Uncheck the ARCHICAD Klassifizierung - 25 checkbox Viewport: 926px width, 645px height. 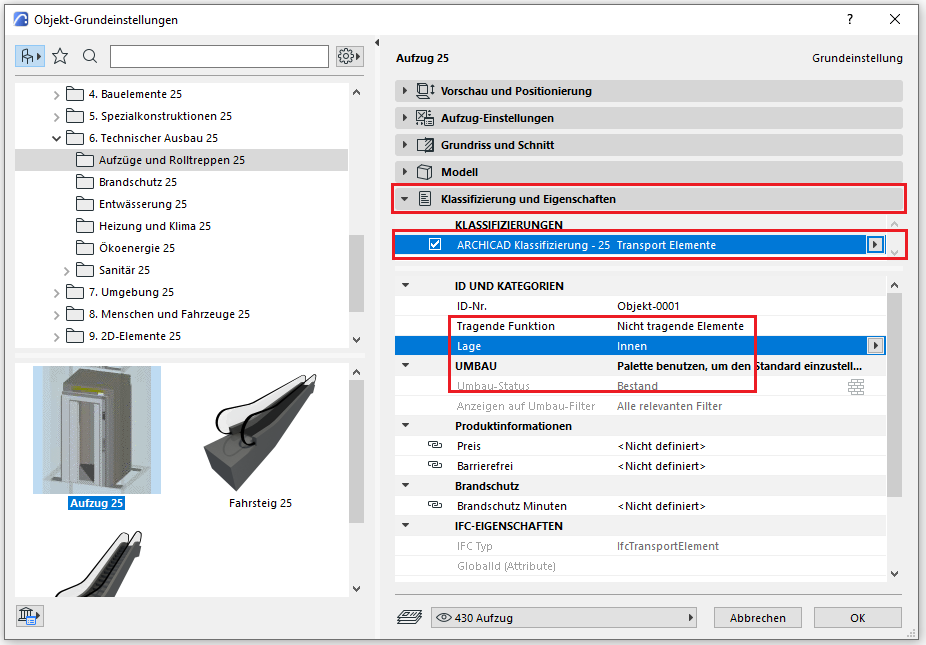[x=435, y=245]
